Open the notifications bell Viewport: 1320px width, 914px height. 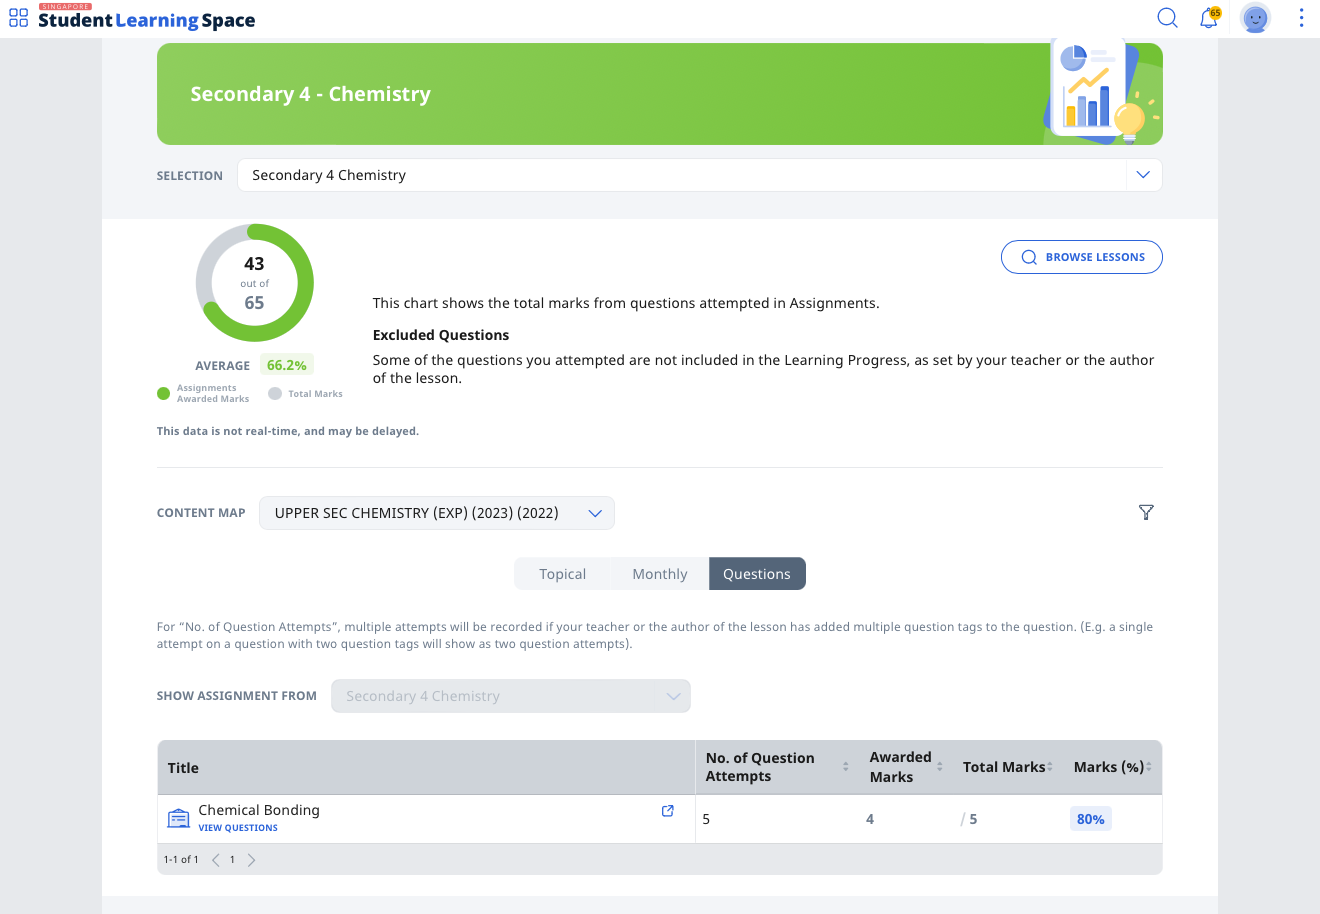click(x=1209, y=18)
